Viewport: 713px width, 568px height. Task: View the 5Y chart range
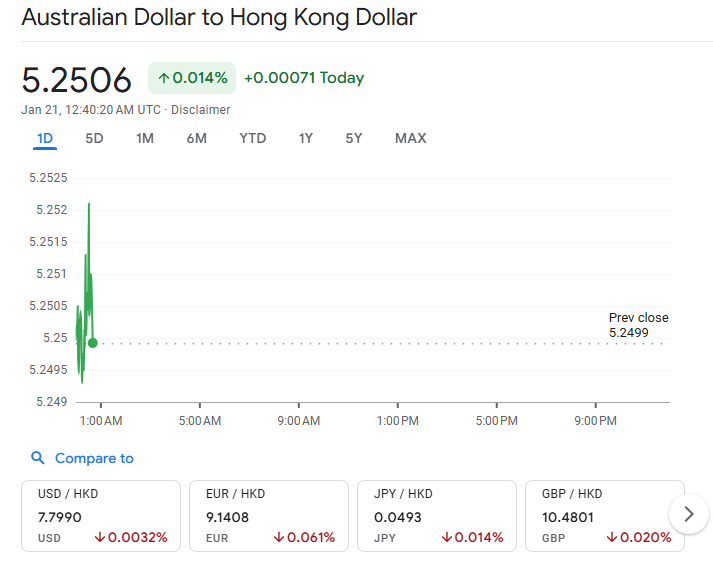(x=354, y=138)
